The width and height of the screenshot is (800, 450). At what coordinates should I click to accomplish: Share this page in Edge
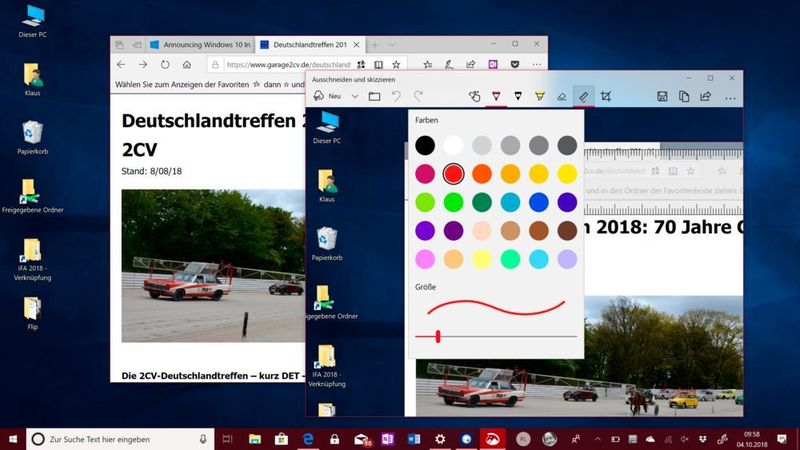tap(470, 65)
